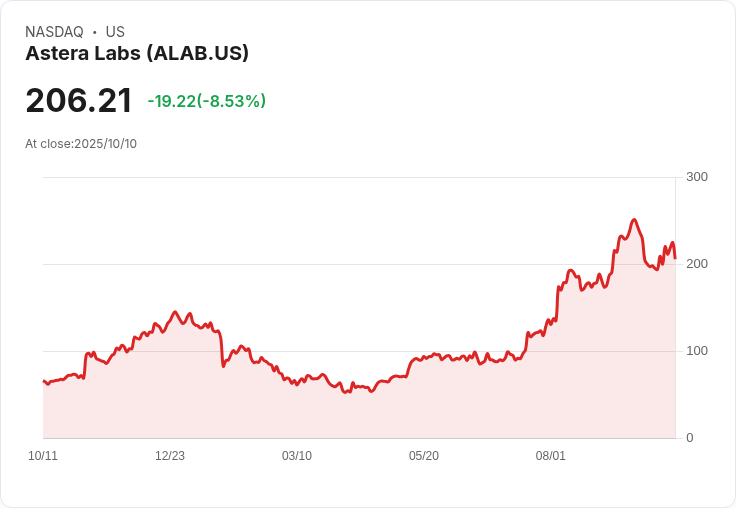This screenshot has width=736, height=508.
Task: Select the 100 y-axis price label
Action: click(697, 351)
